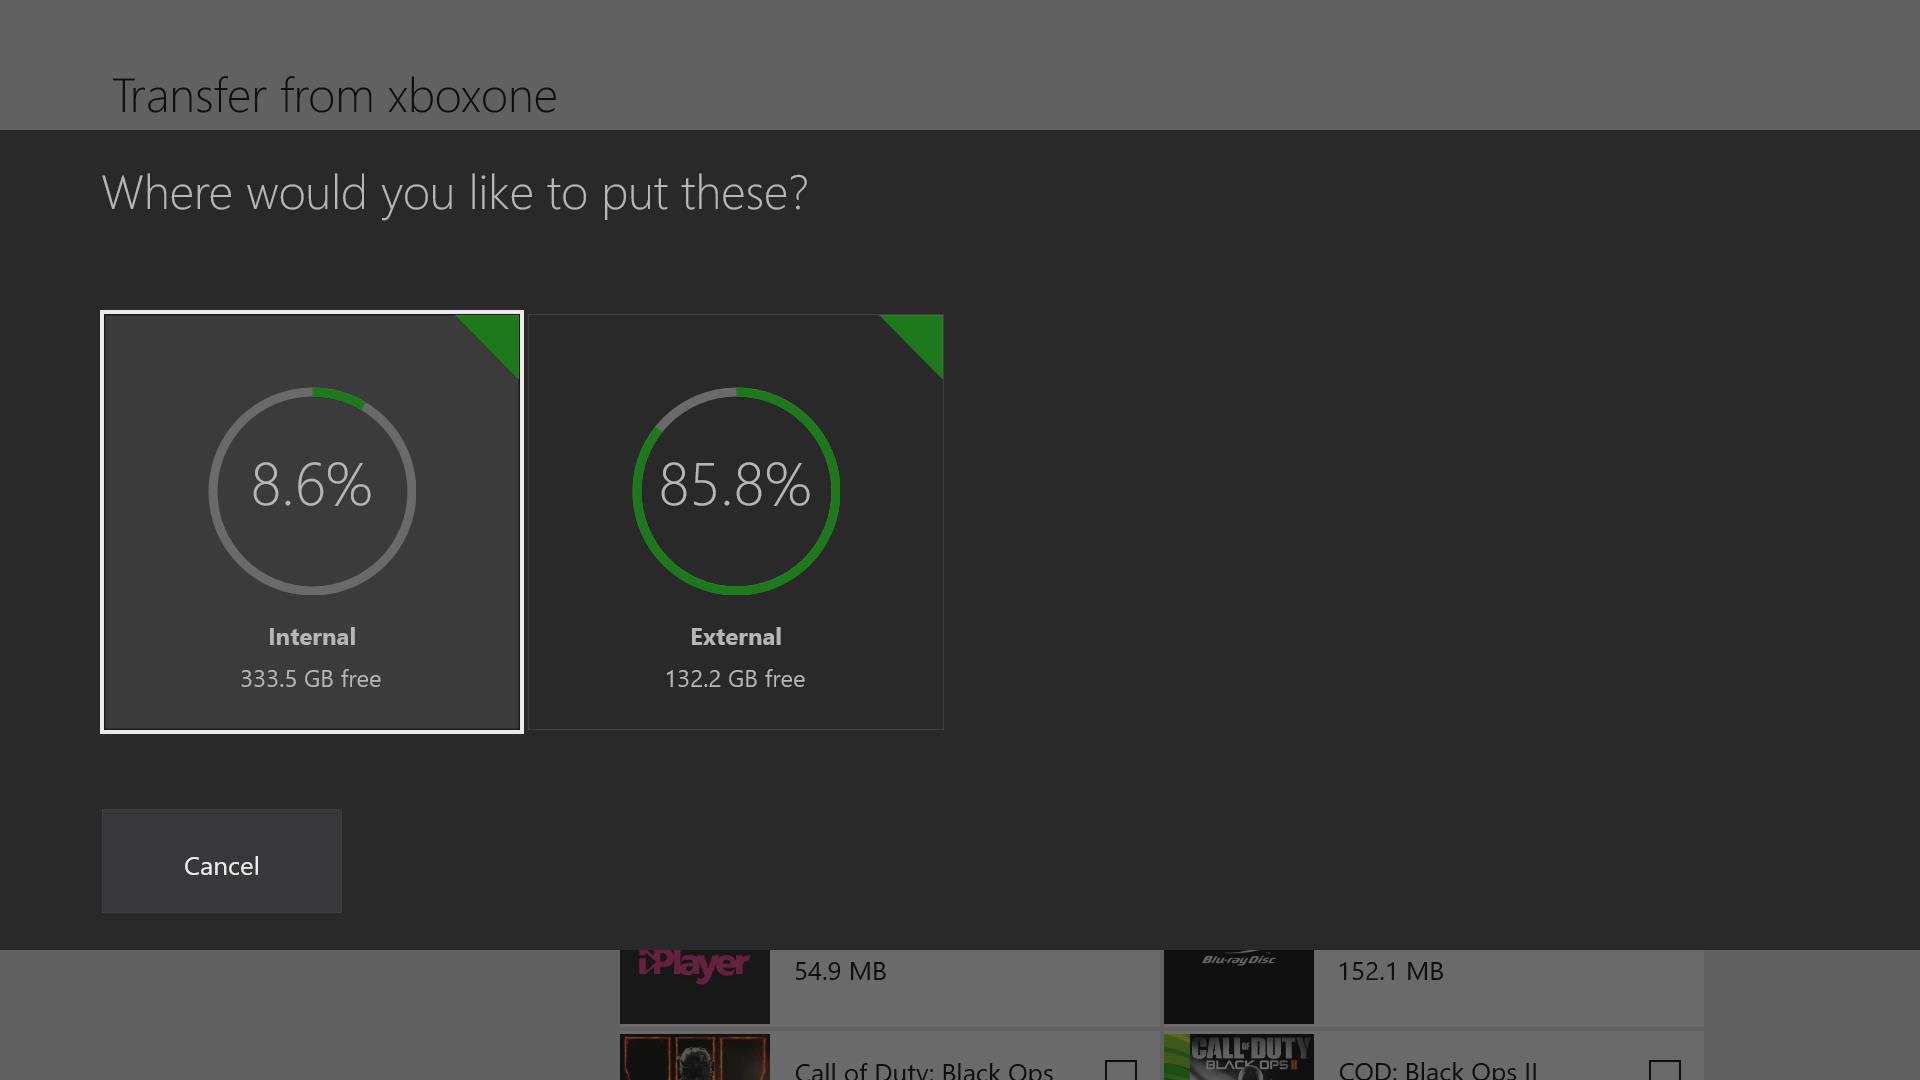Click the Transfer from xboxone header

point(335,95)
